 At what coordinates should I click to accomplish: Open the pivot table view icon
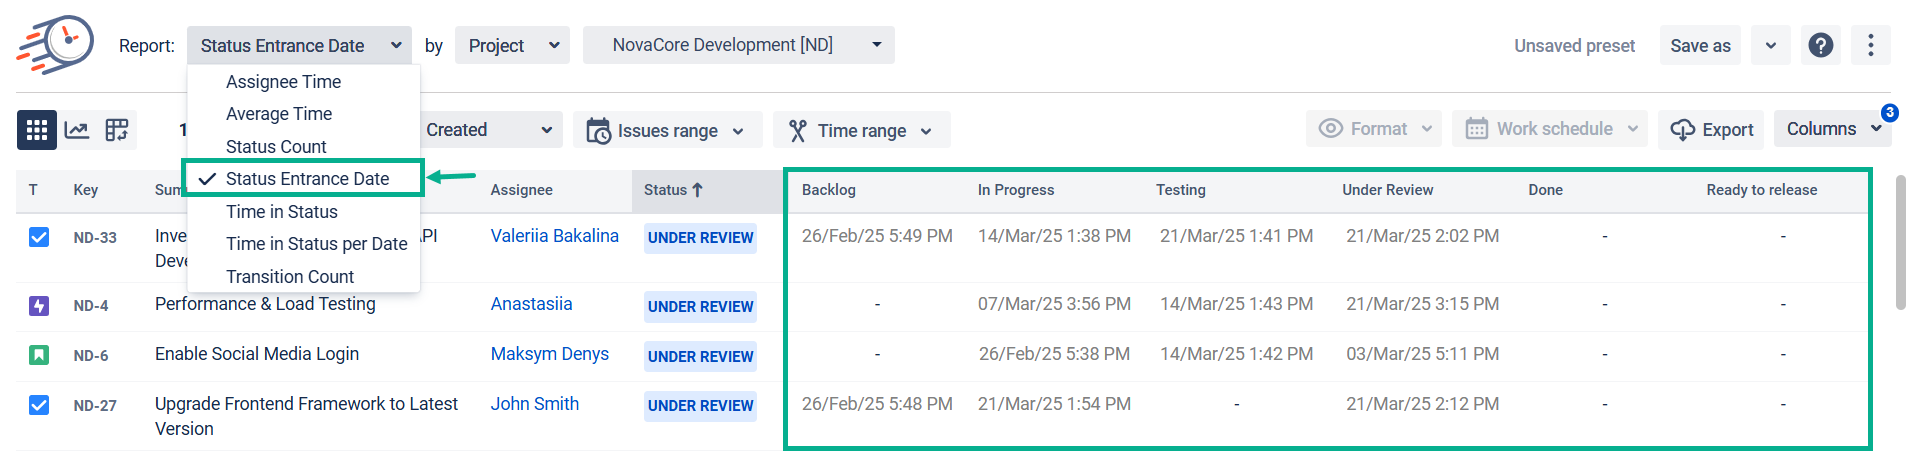tap(117, 130)
